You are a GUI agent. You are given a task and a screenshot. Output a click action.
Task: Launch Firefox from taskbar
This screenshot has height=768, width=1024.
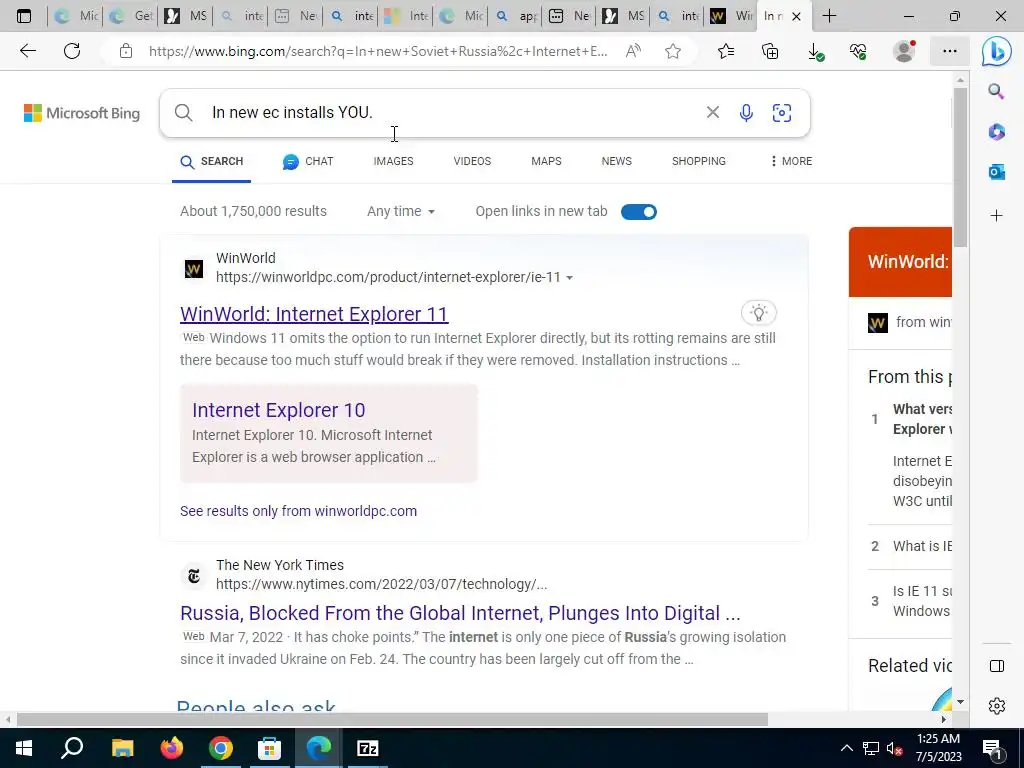(x=172, y=748)
